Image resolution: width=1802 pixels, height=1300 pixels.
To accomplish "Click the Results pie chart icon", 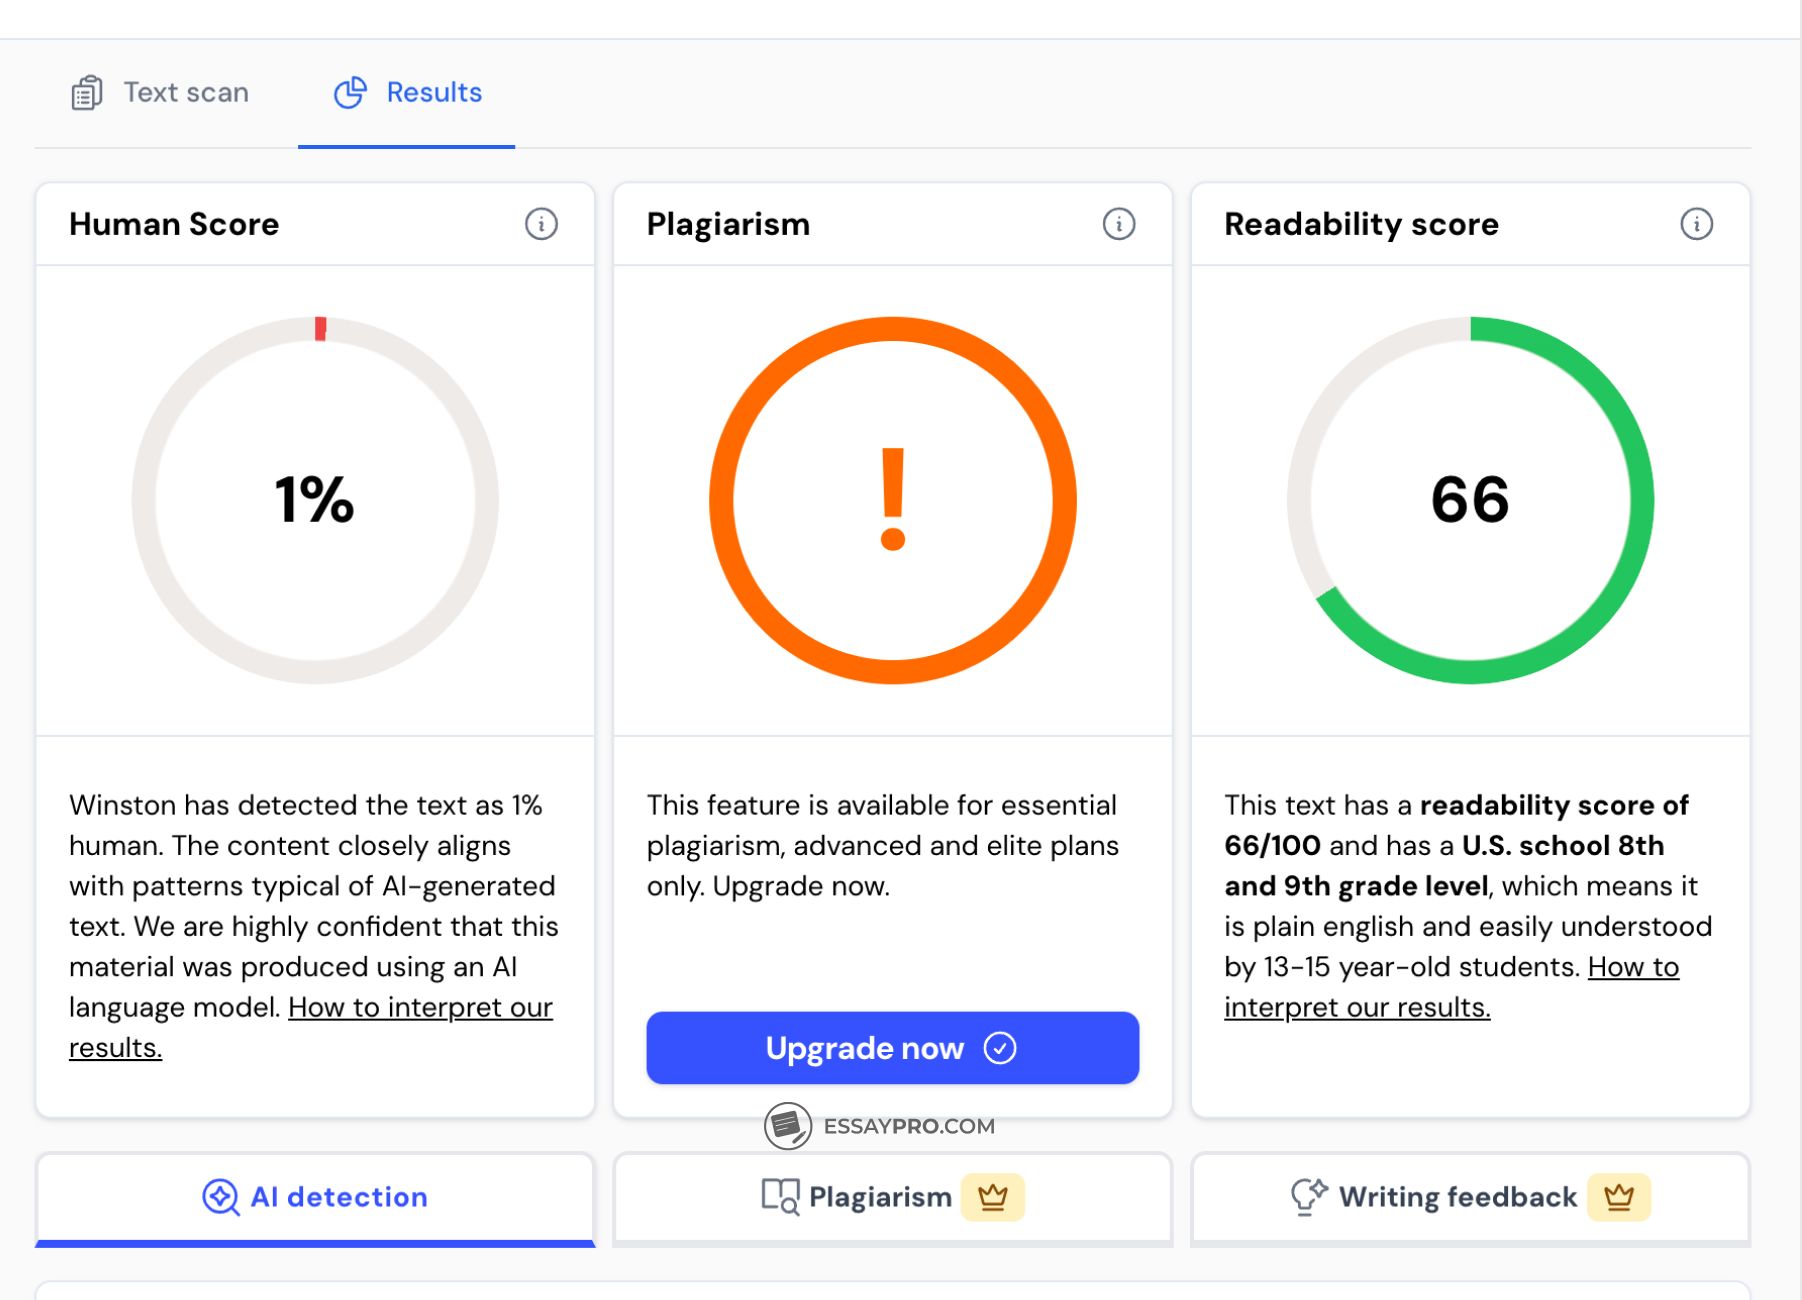I will click(x=350, y=93).
